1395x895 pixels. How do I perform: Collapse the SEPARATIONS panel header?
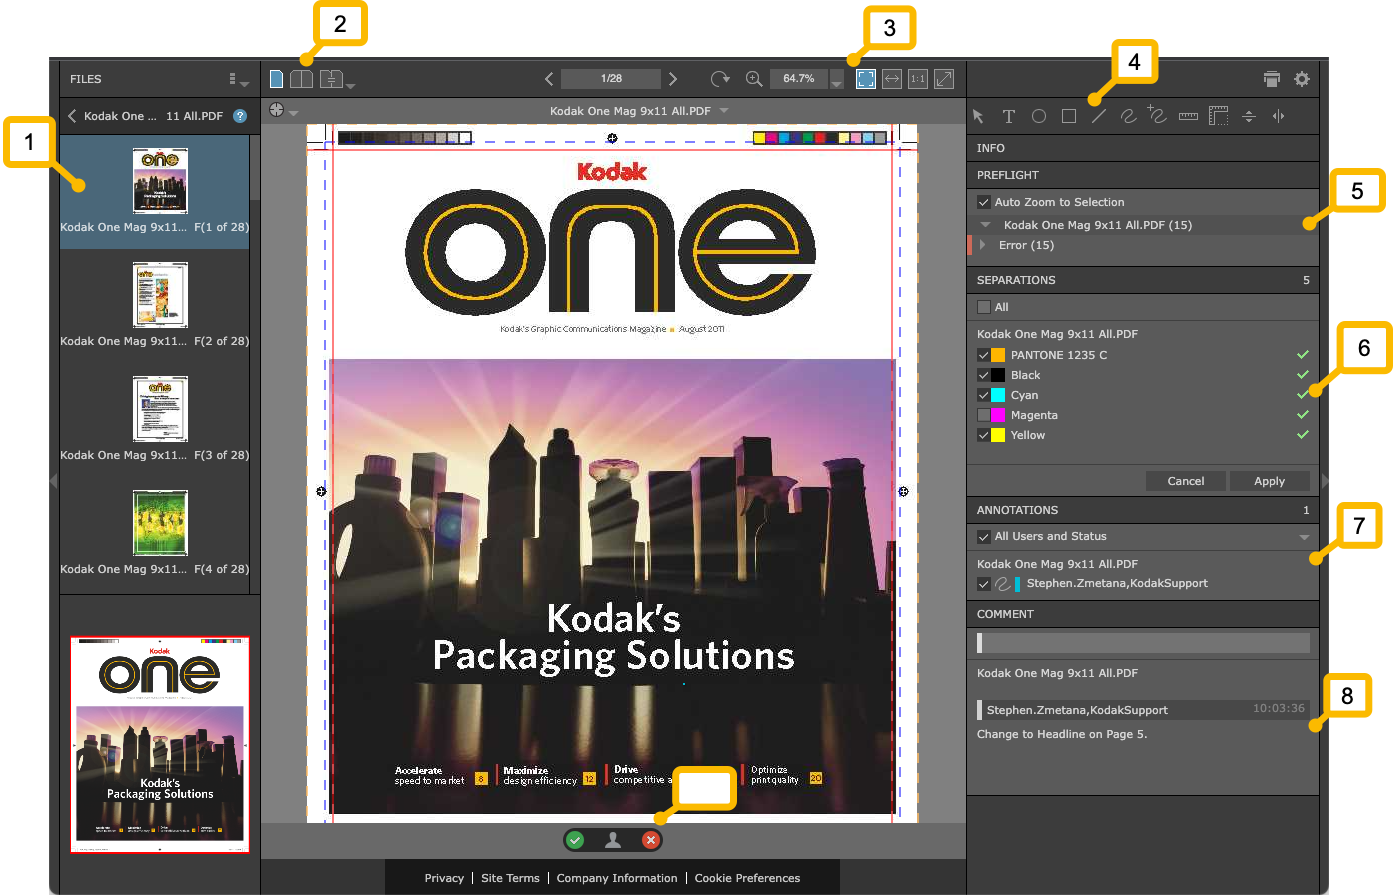(1143, 280)
